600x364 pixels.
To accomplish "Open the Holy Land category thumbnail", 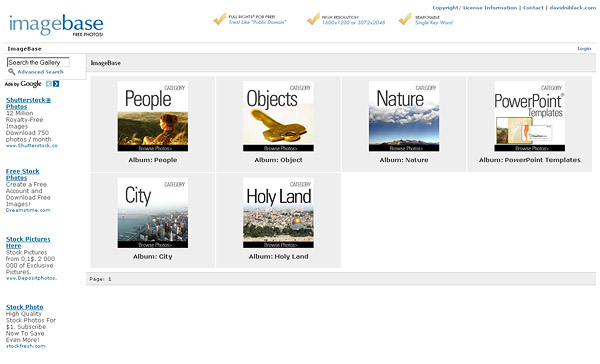I will (278, 212).
